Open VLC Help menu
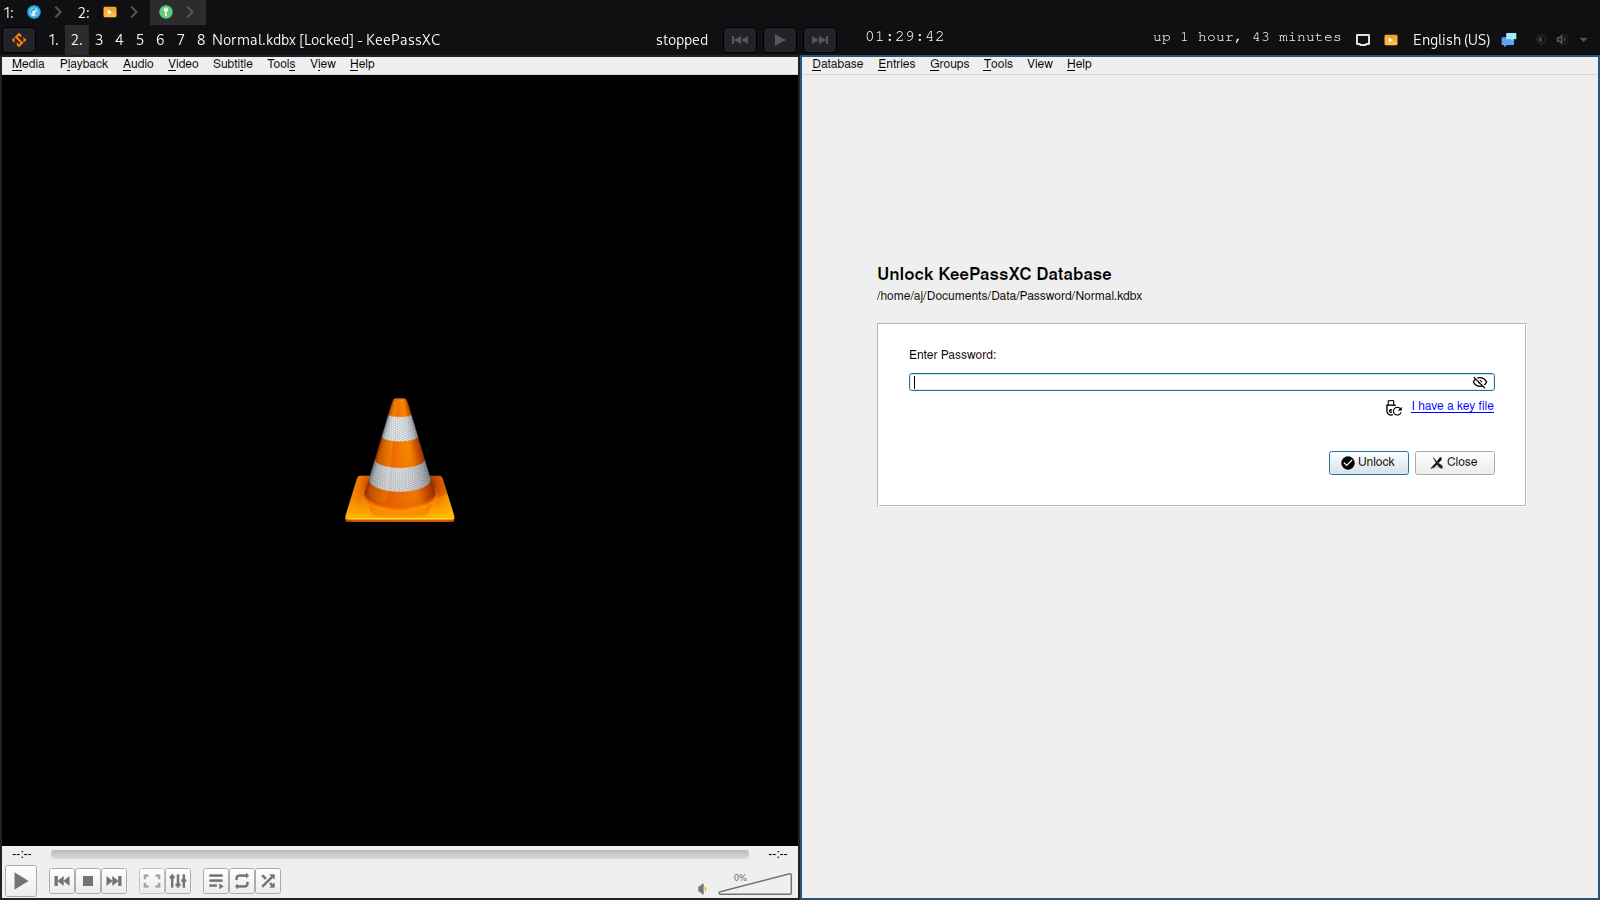 362,64
